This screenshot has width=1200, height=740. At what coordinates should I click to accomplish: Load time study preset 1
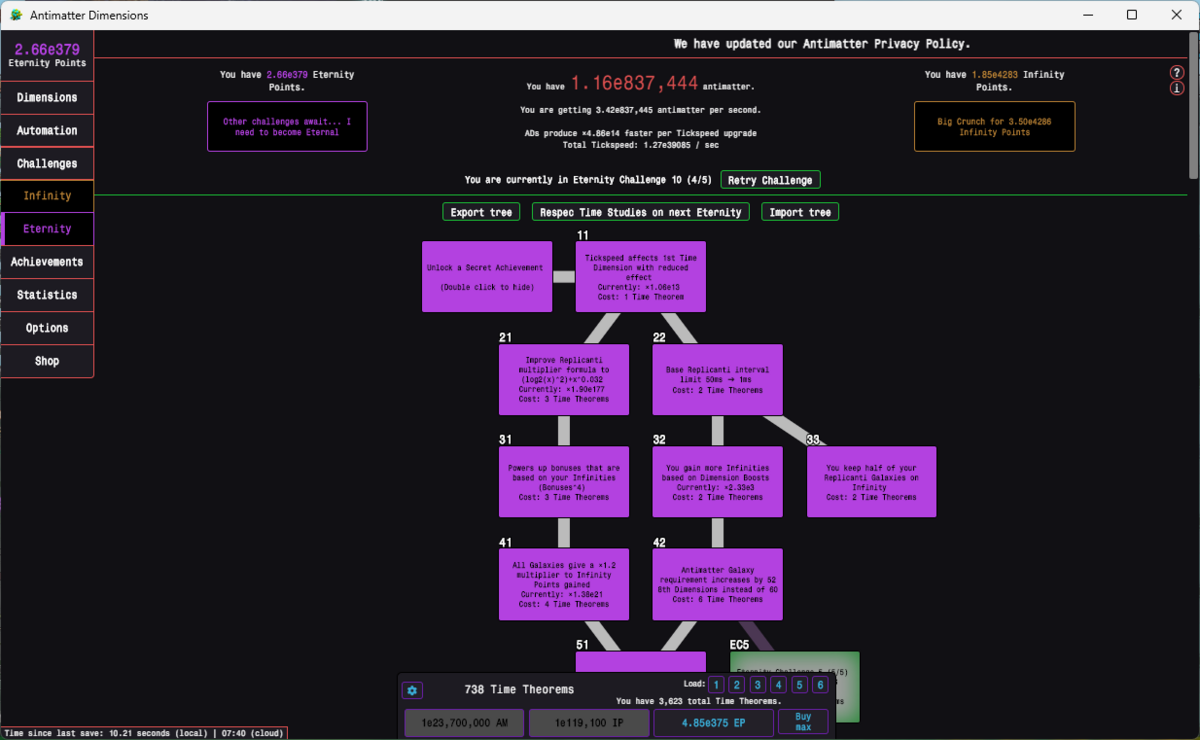click(x=715, y=685)
